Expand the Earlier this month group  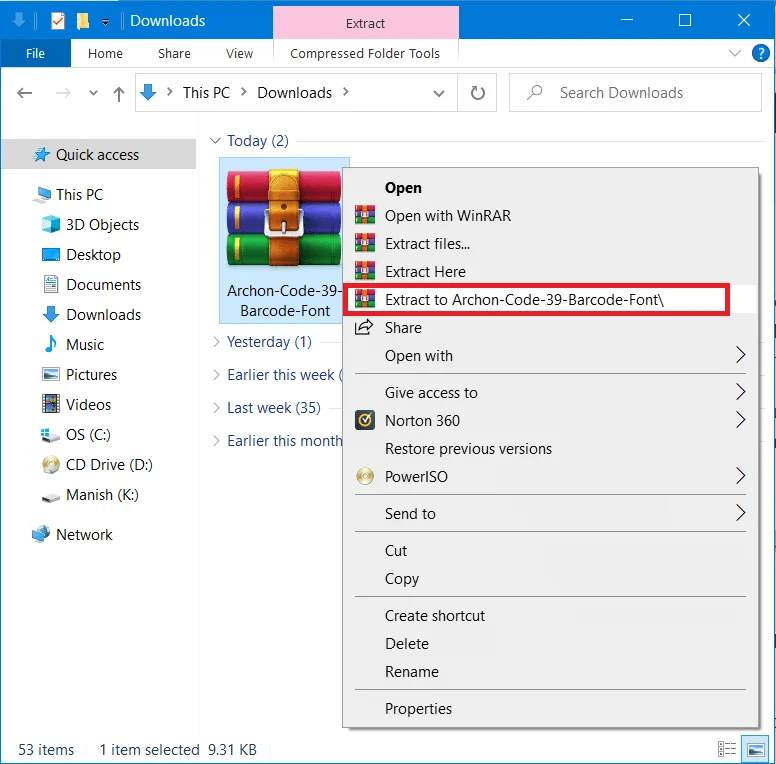coord(216,440)
